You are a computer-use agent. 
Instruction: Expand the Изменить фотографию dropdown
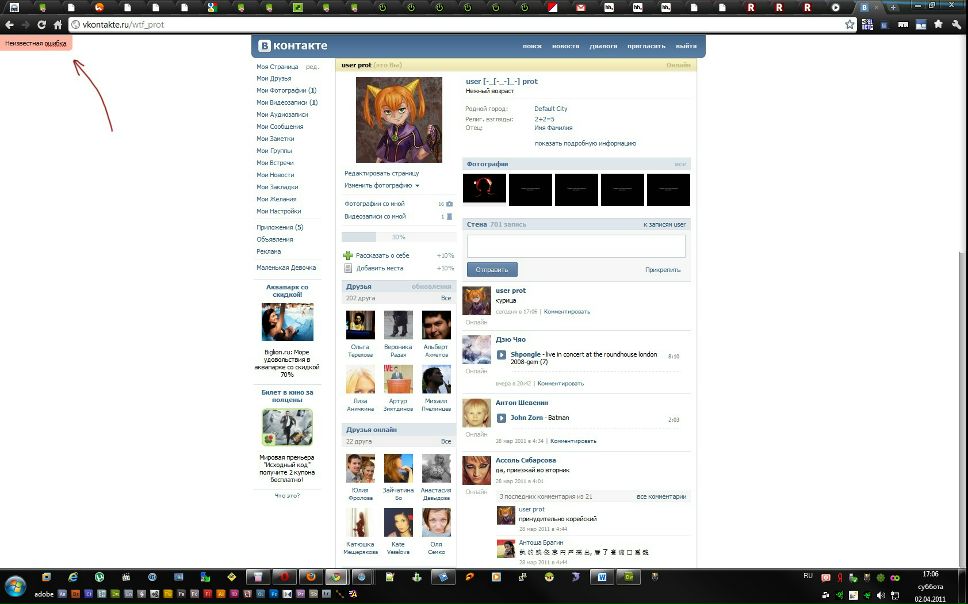(x=381, y=185)
